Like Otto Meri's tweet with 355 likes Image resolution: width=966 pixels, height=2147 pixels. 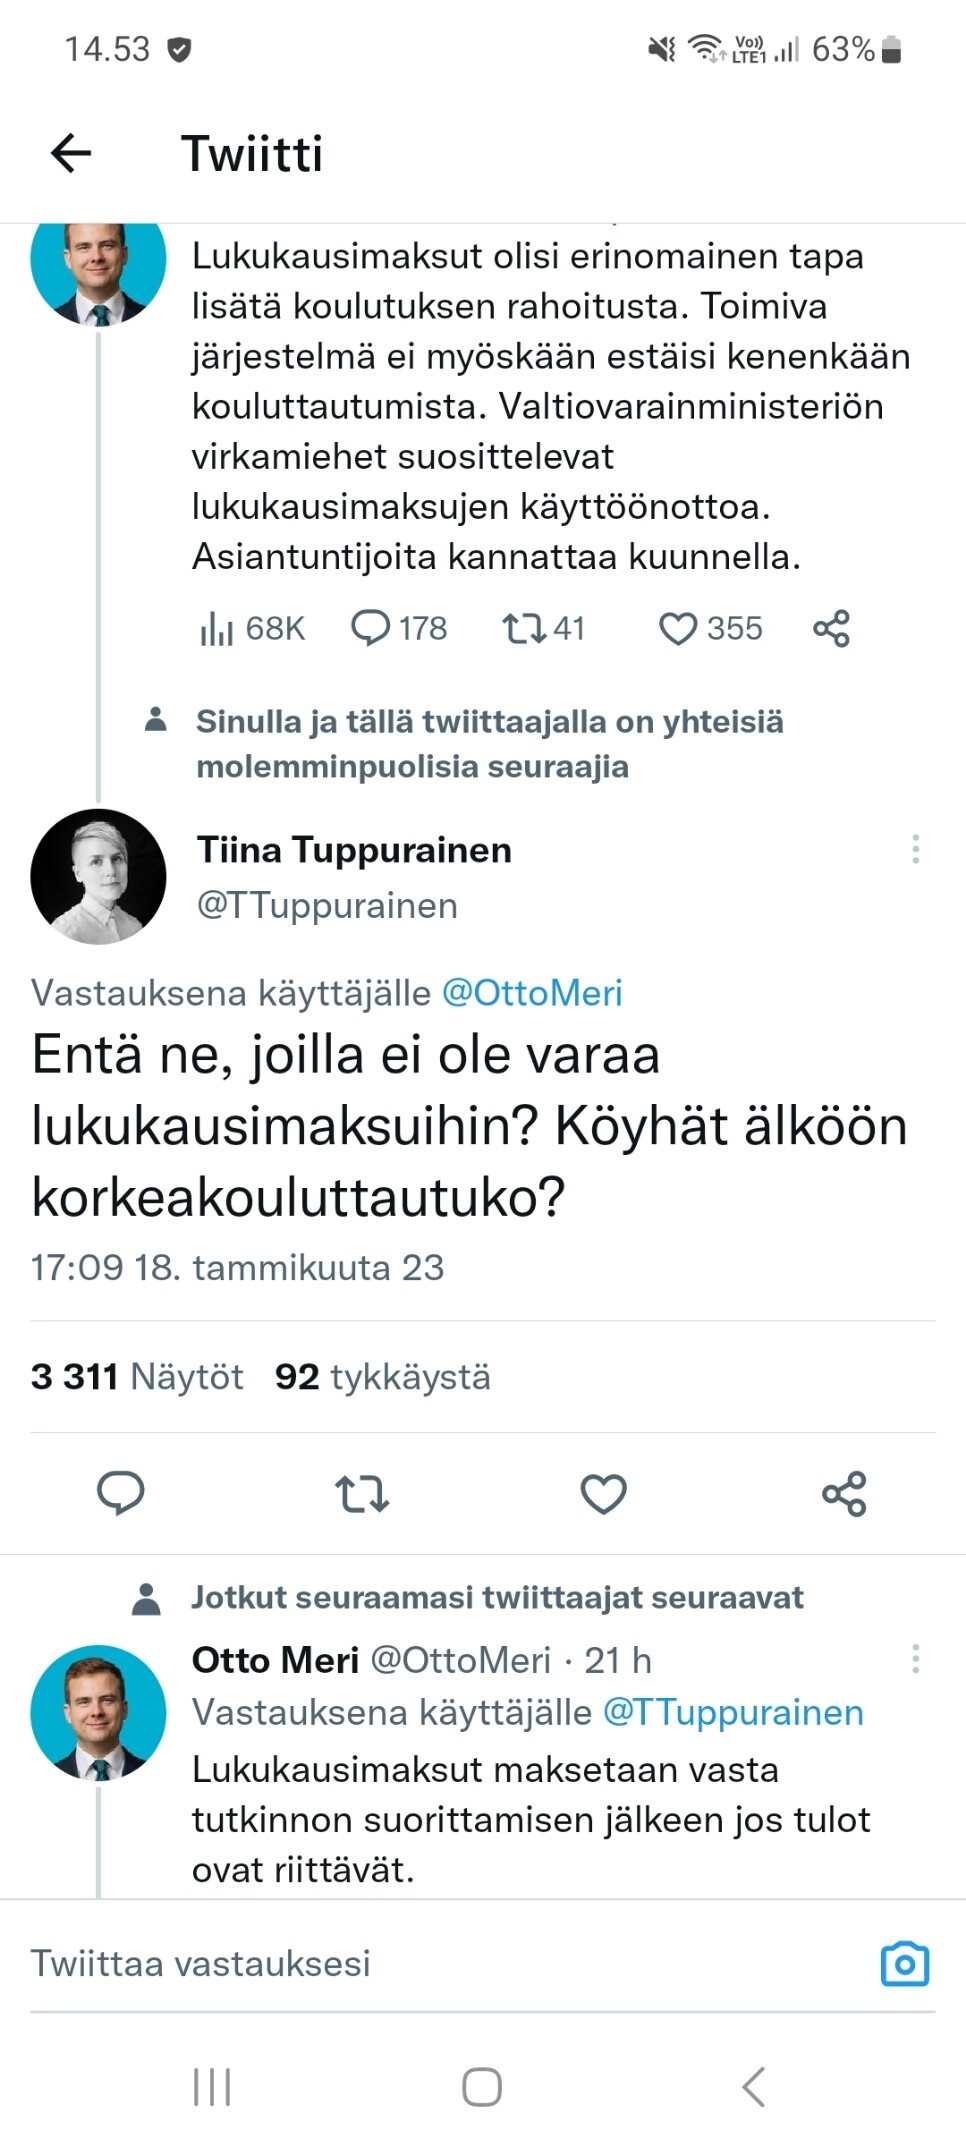710,629
